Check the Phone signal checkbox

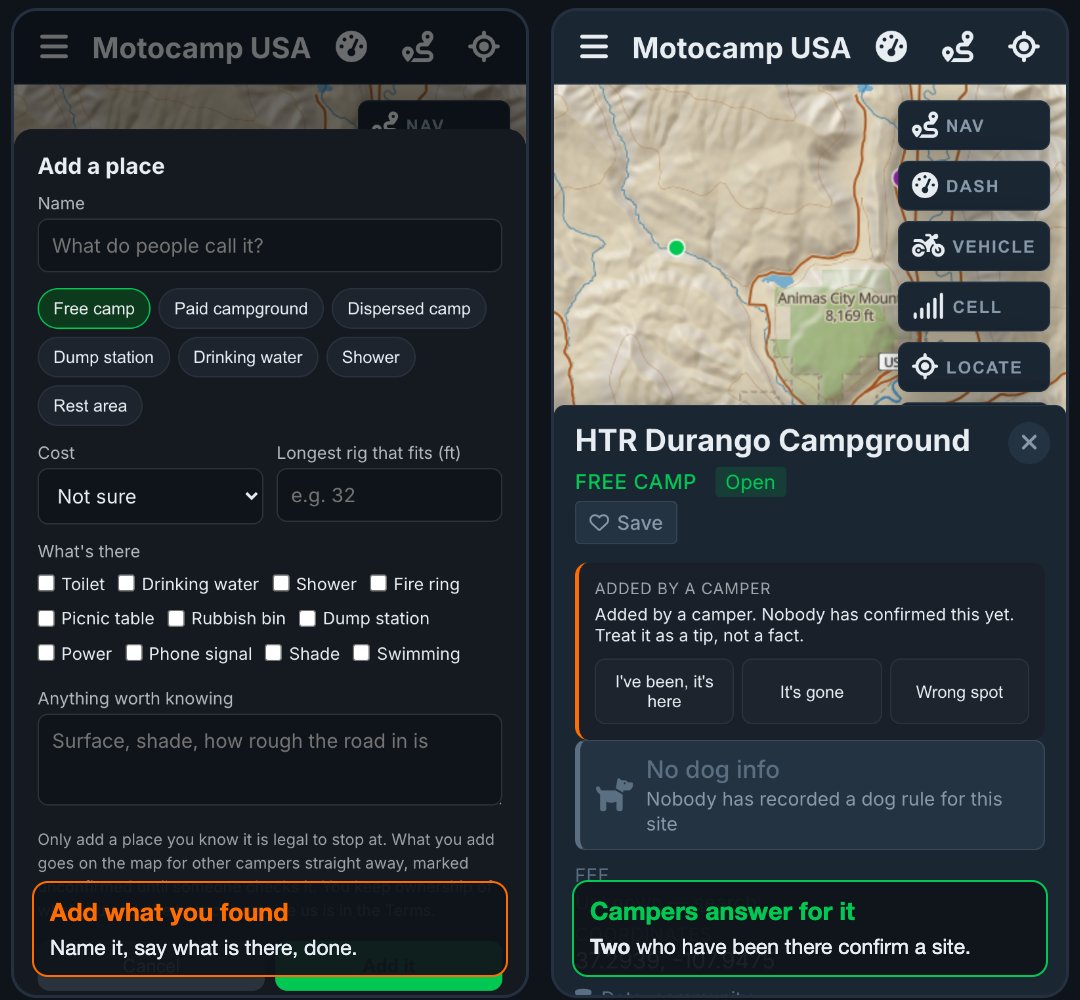[134, 653]
